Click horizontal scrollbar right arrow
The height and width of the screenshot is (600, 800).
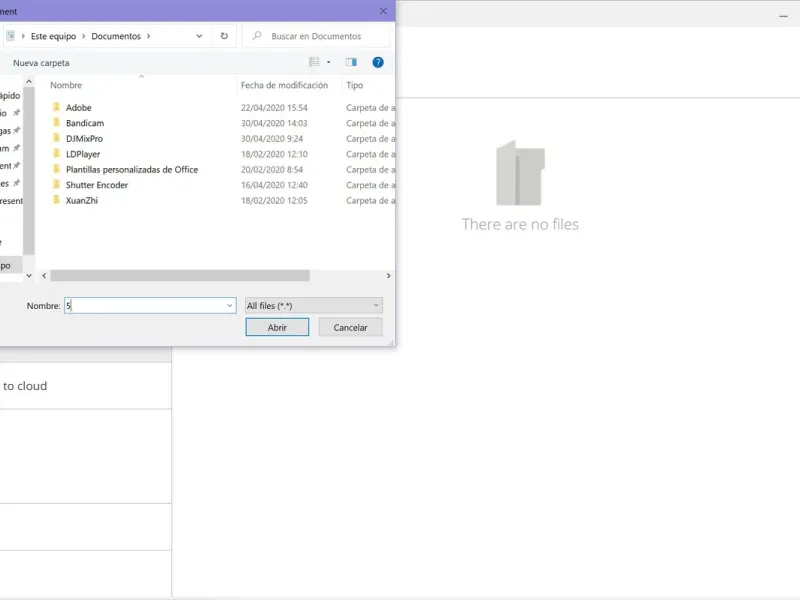coord(388,276)
